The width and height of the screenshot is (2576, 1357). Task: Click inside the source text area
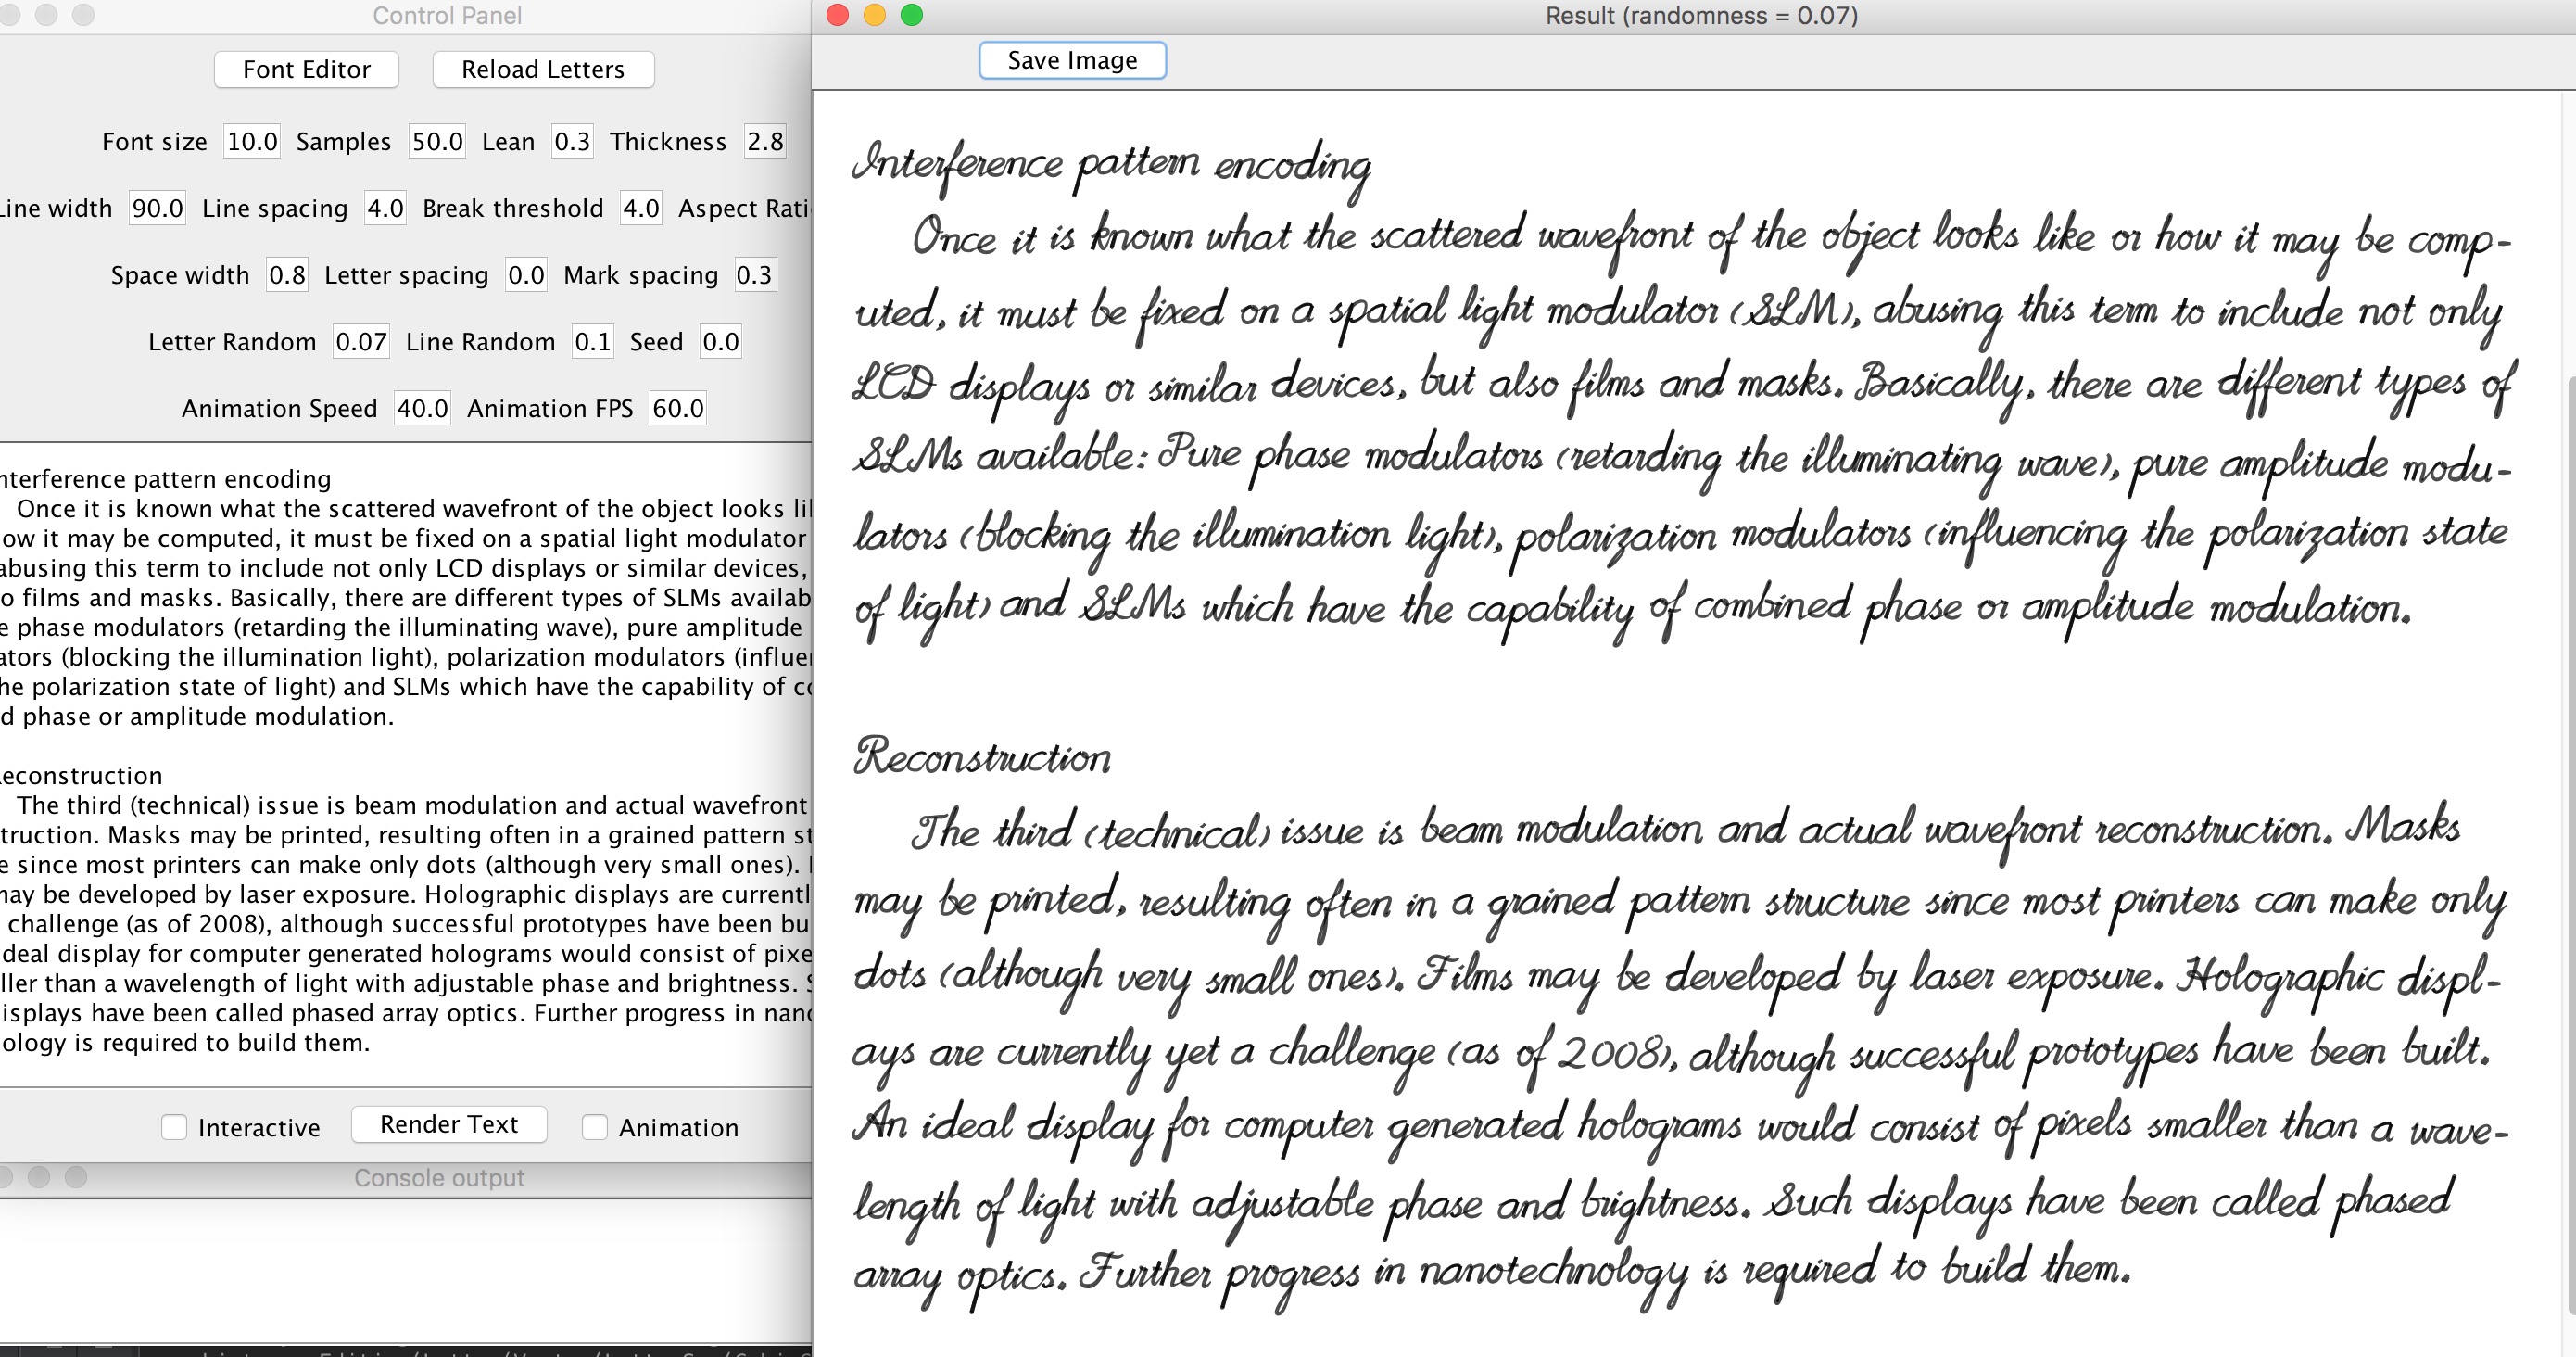(x=400, y=760)
